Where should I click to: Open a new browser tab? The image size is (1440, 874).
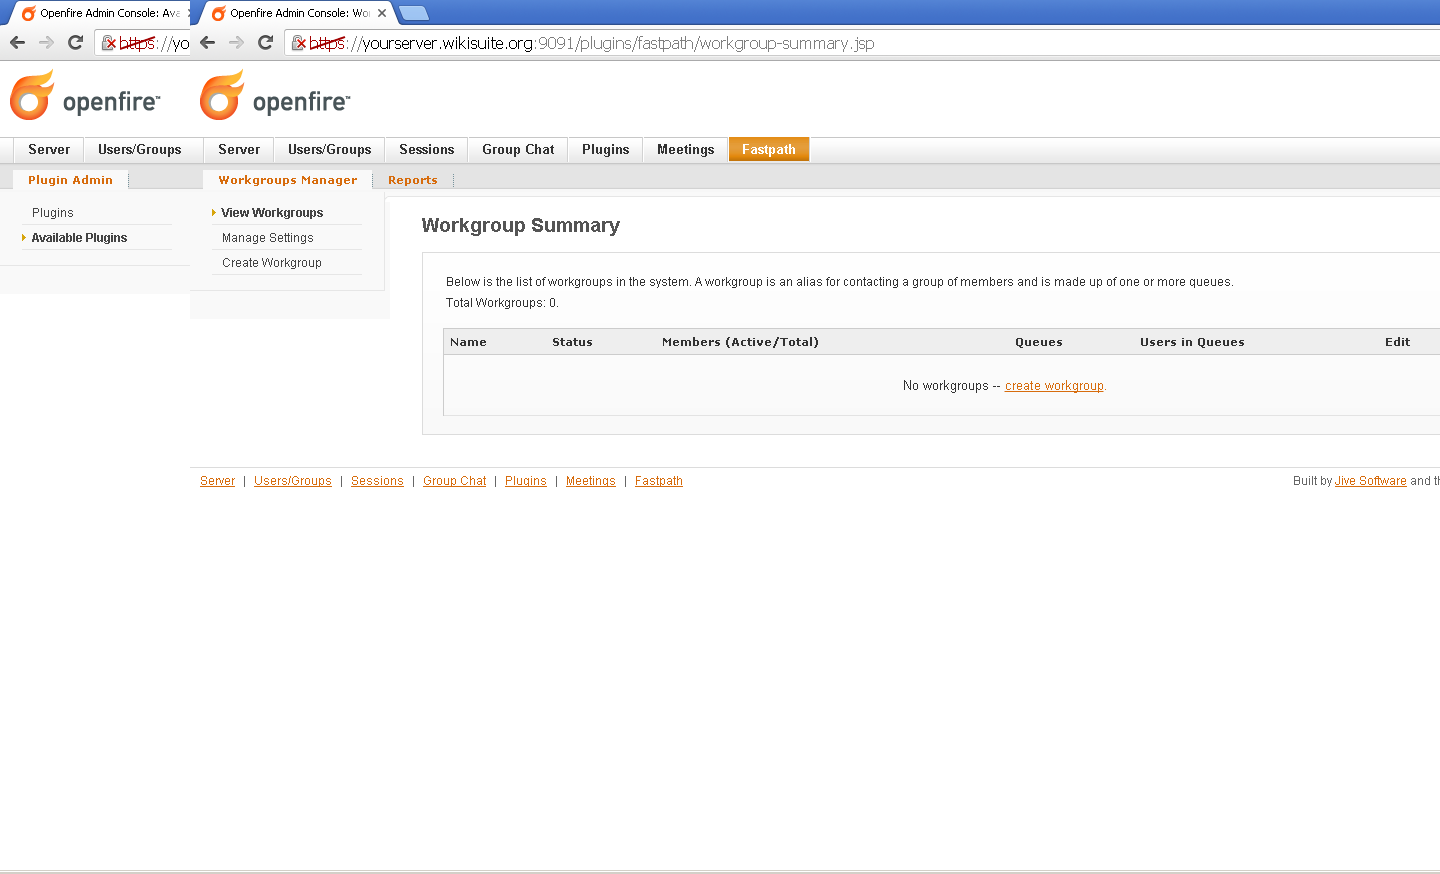click(x=413, y=13)
